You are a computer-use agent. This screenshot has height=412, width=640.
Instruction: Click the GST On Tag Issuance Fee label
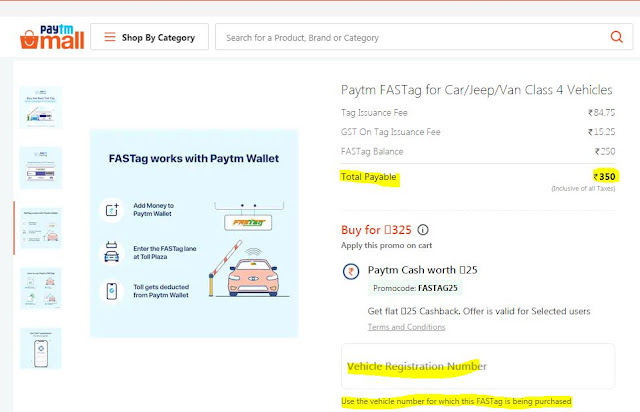tap(391, 132)
